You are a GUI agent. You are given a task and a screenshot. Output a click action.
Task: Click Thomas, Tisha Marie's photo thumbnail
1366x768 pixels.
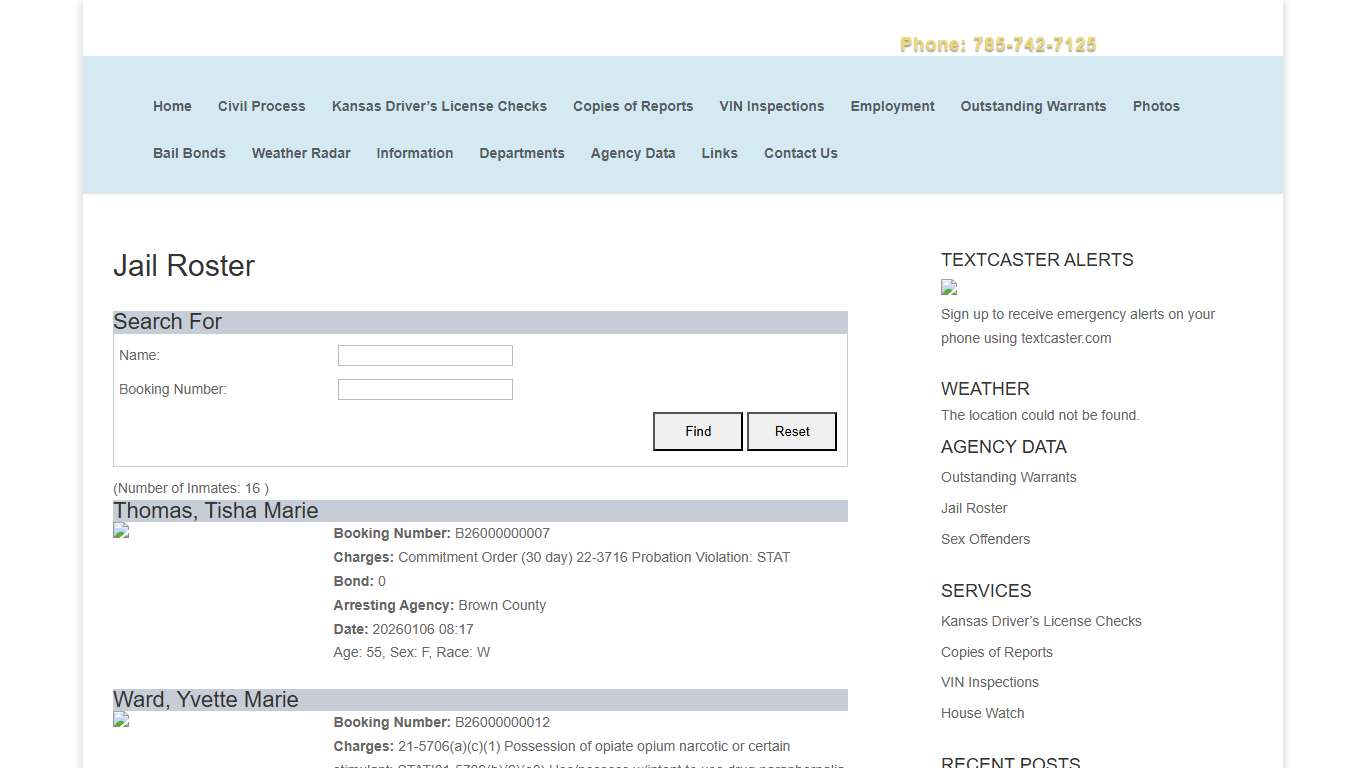coord(120,531)
